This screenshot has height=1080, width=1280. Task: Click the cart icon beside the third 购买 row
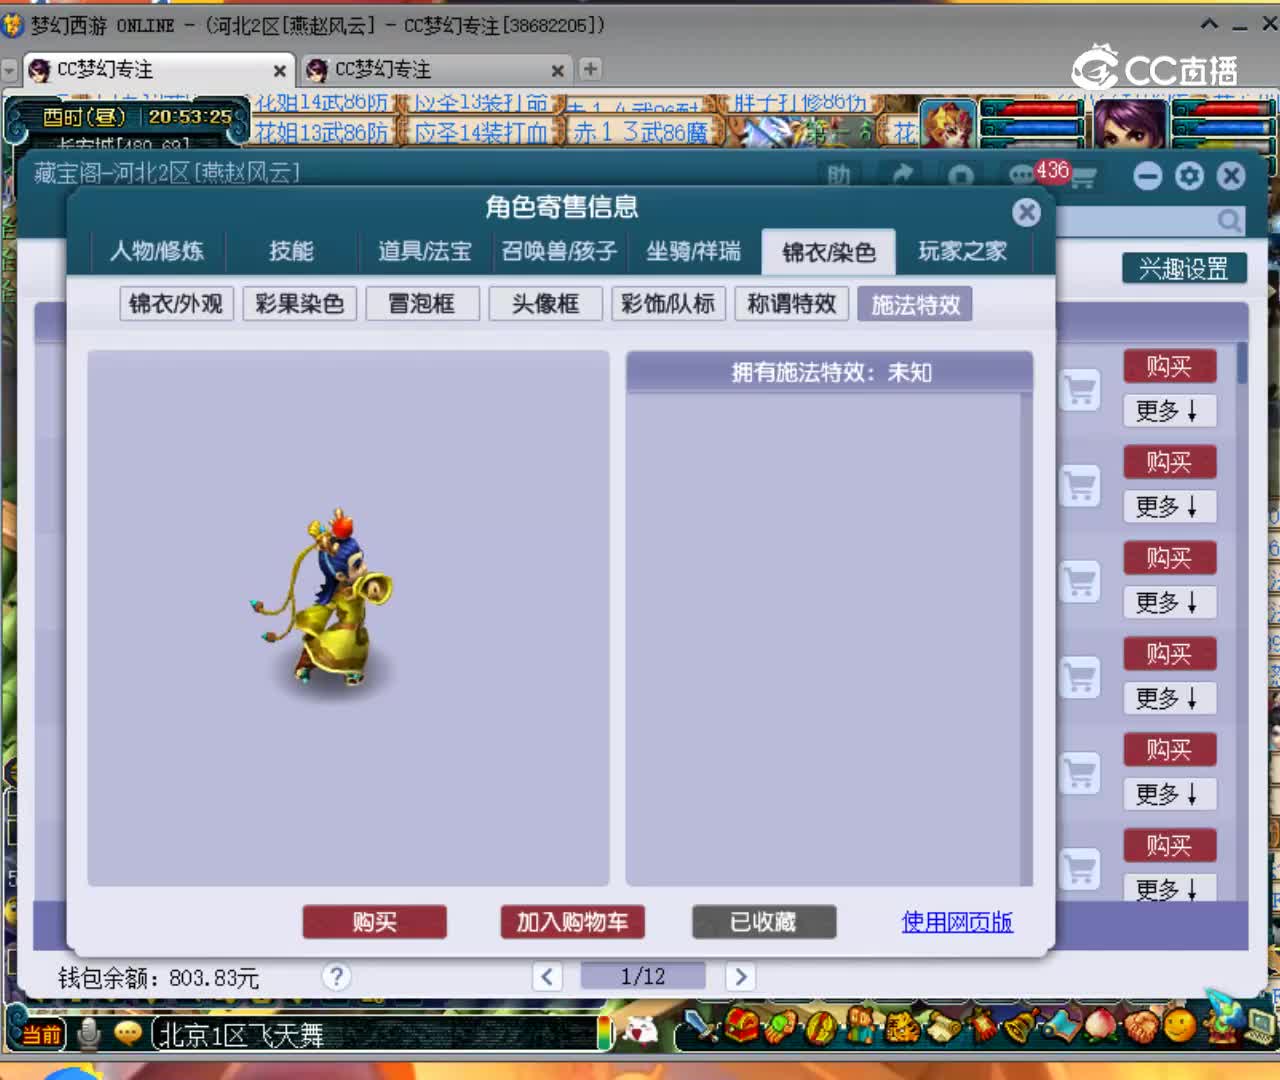tap(1080, 582)
